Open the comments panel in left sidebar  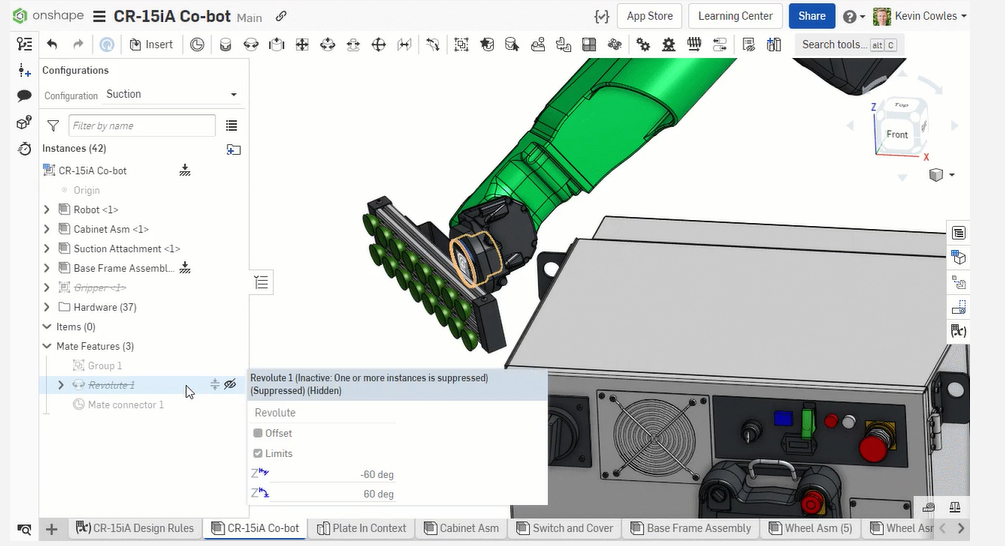point(24,95)
